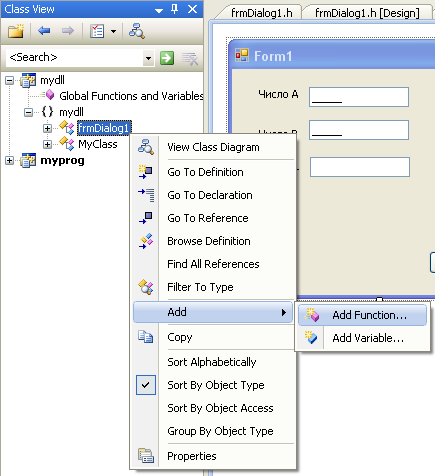Viewport: 435px width, 476px height.
Task: Open the Class View Settings icon
Action: (x=97, y=31)
